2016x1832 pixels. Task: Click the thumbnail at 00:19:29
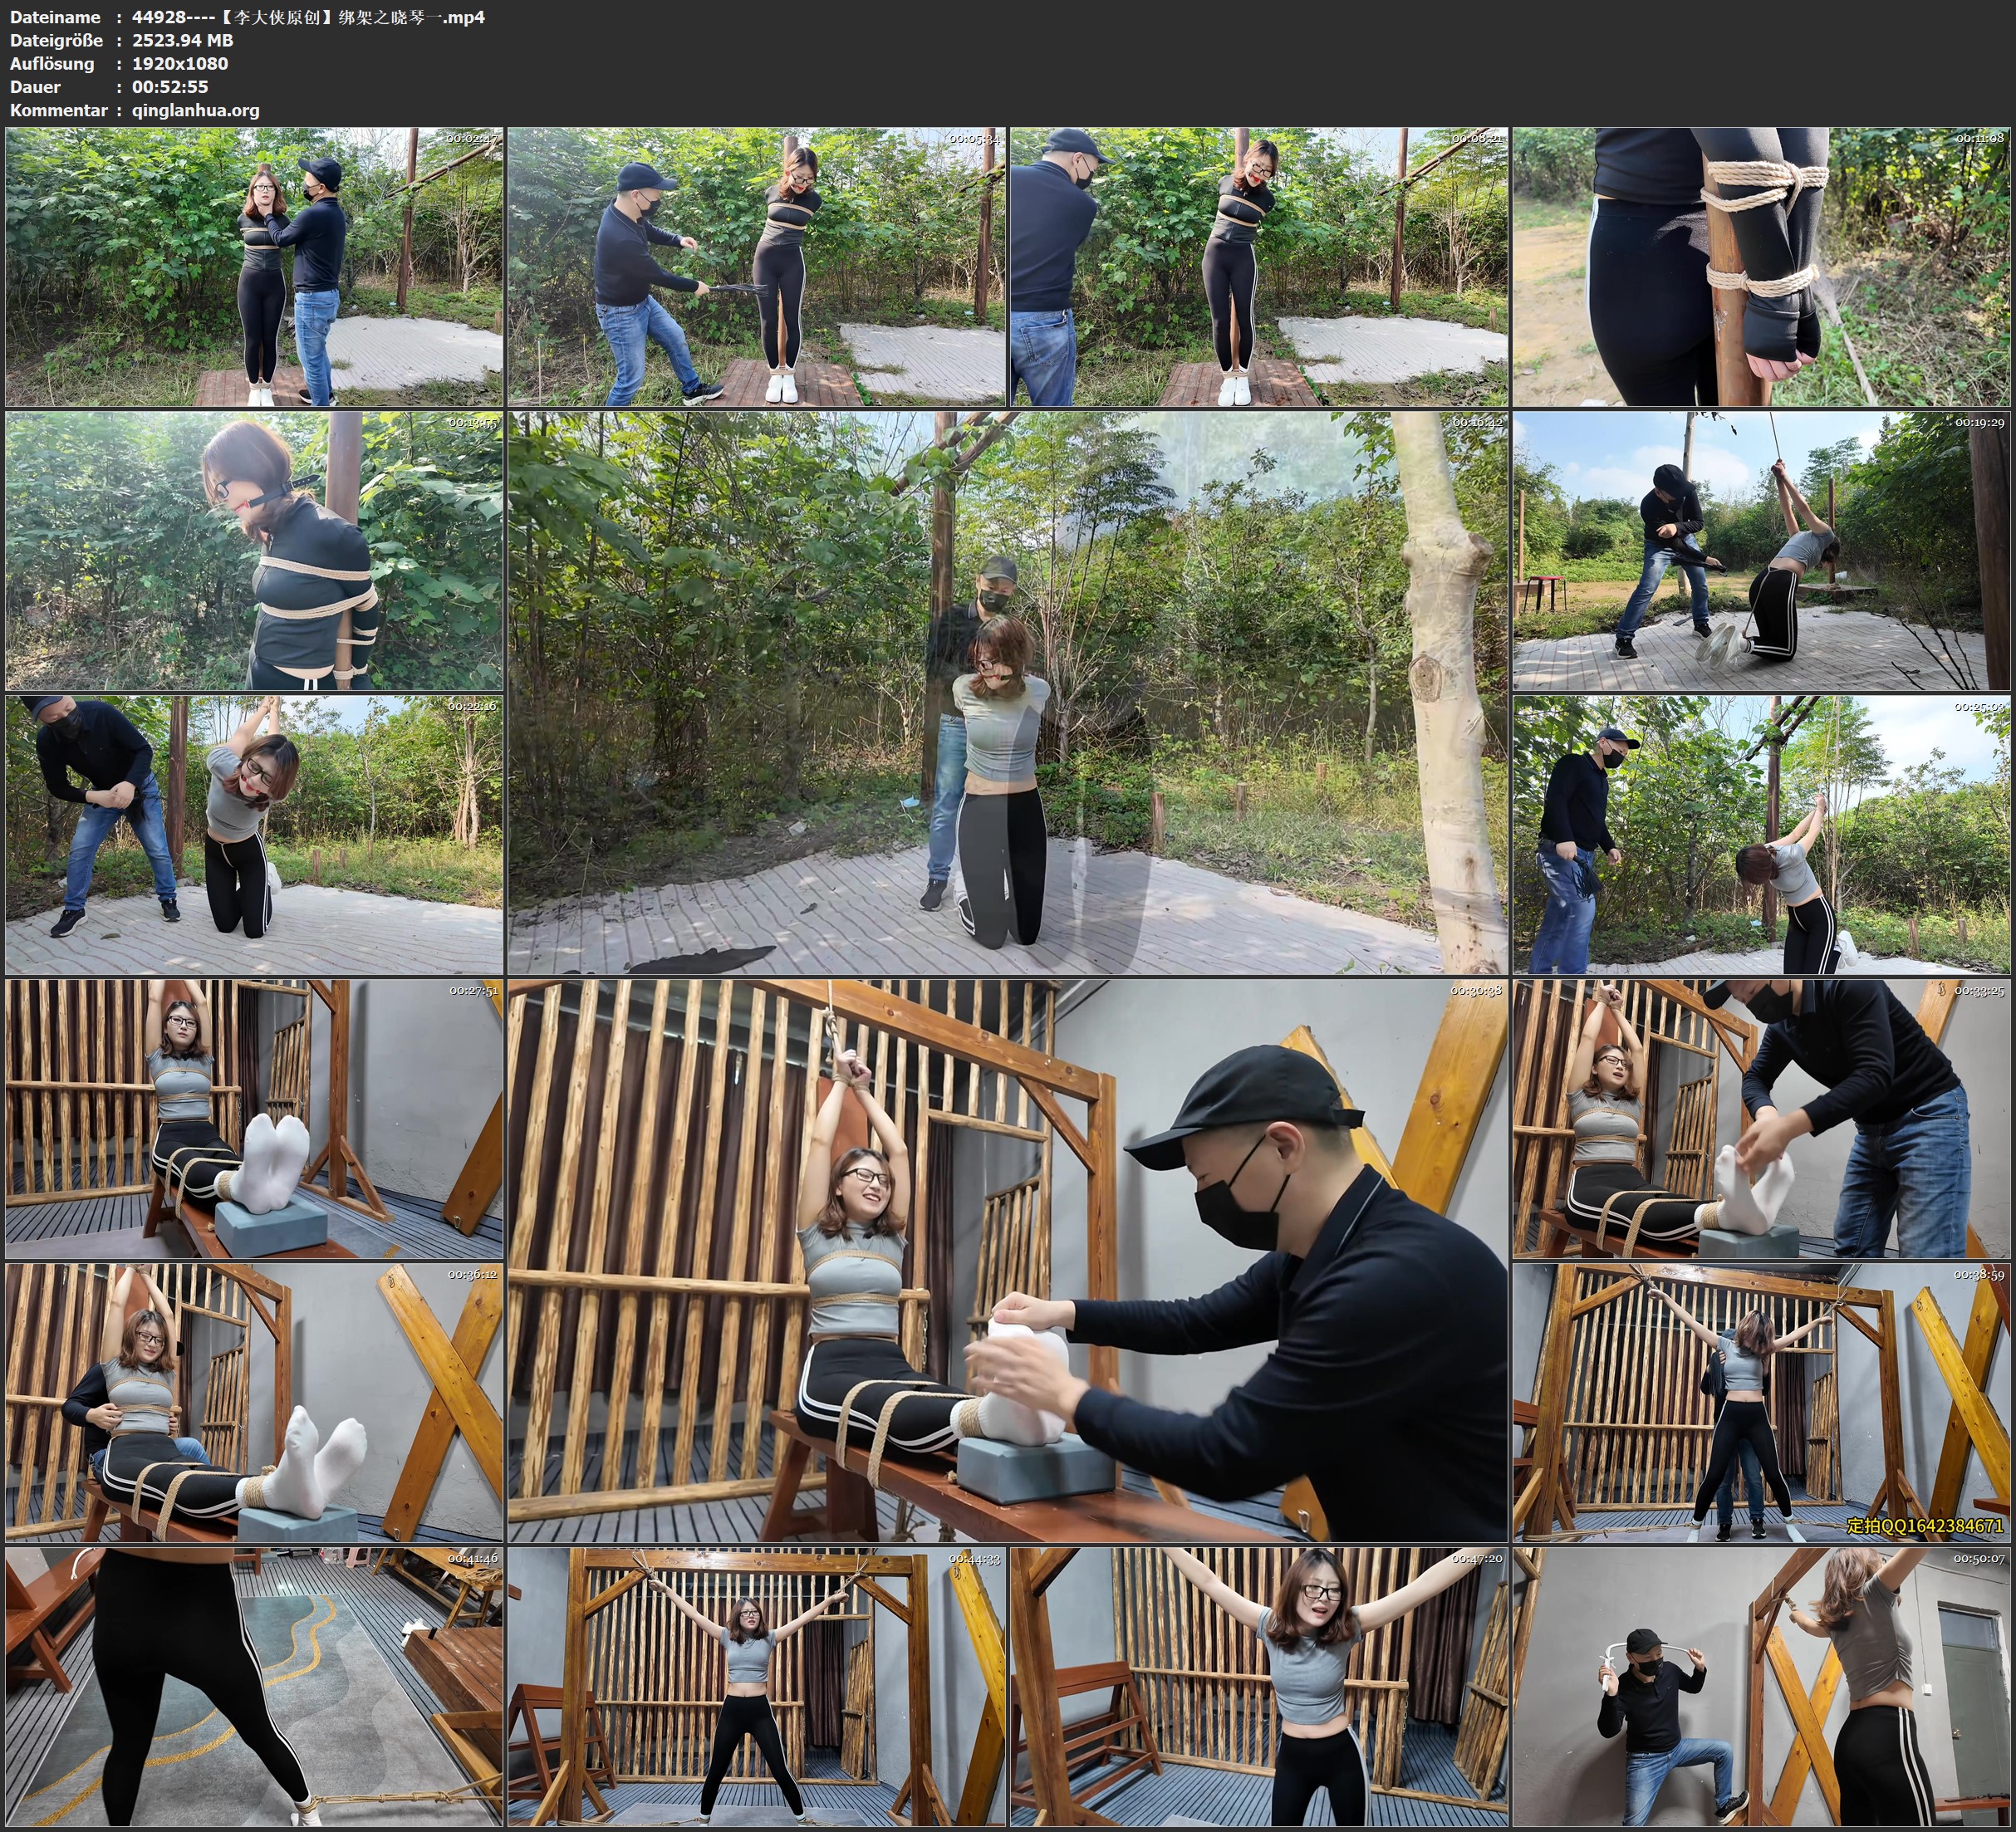pyautogui.click(x=1761, y=551)
